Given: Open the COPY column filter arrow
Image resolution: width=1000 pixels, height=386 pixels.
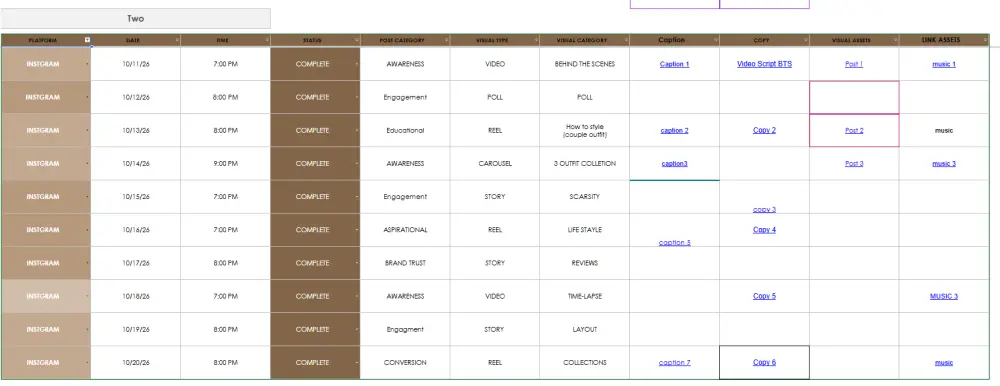Looking at the screenshot, I should tap(805, 40).
